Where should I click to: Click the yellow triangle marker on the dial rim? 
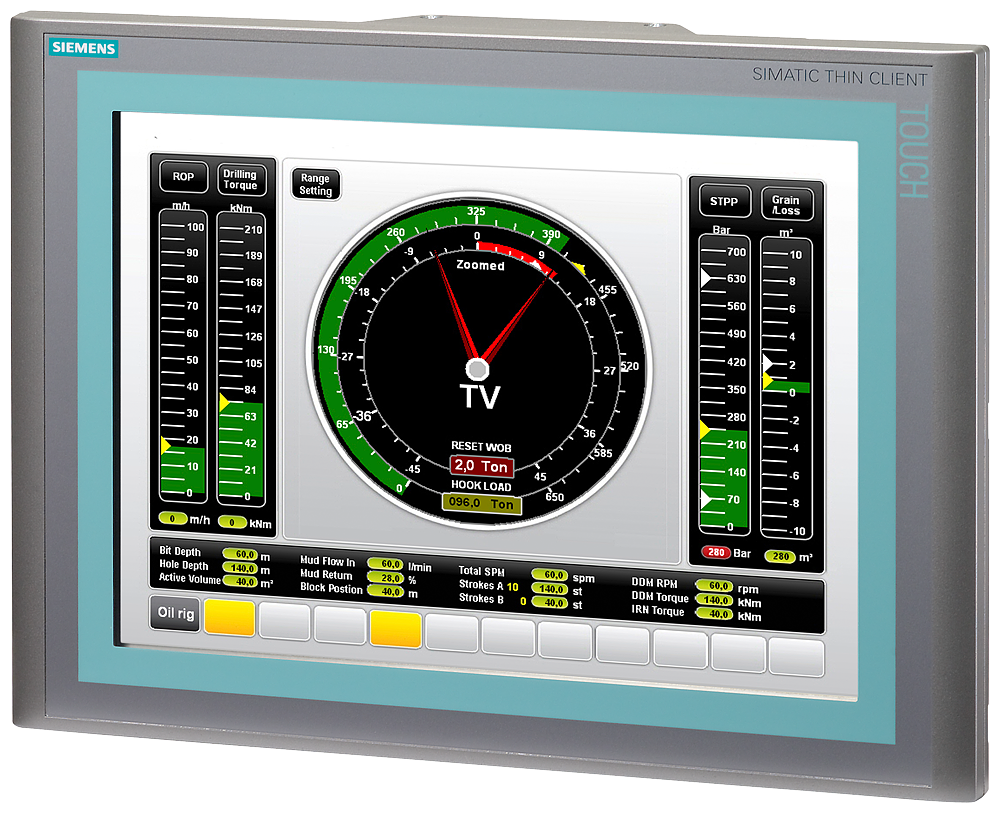coord(578,268)
